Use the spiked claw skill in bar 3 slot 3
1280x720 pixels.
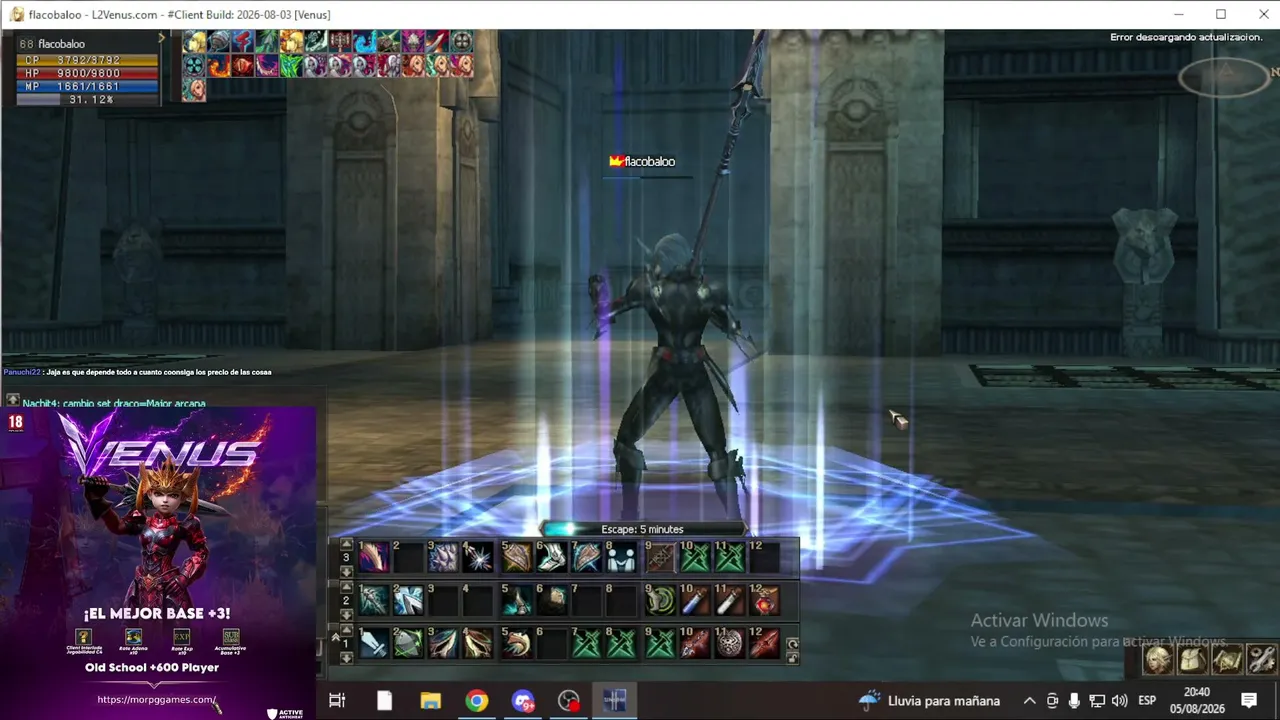[x=443, y=557]
